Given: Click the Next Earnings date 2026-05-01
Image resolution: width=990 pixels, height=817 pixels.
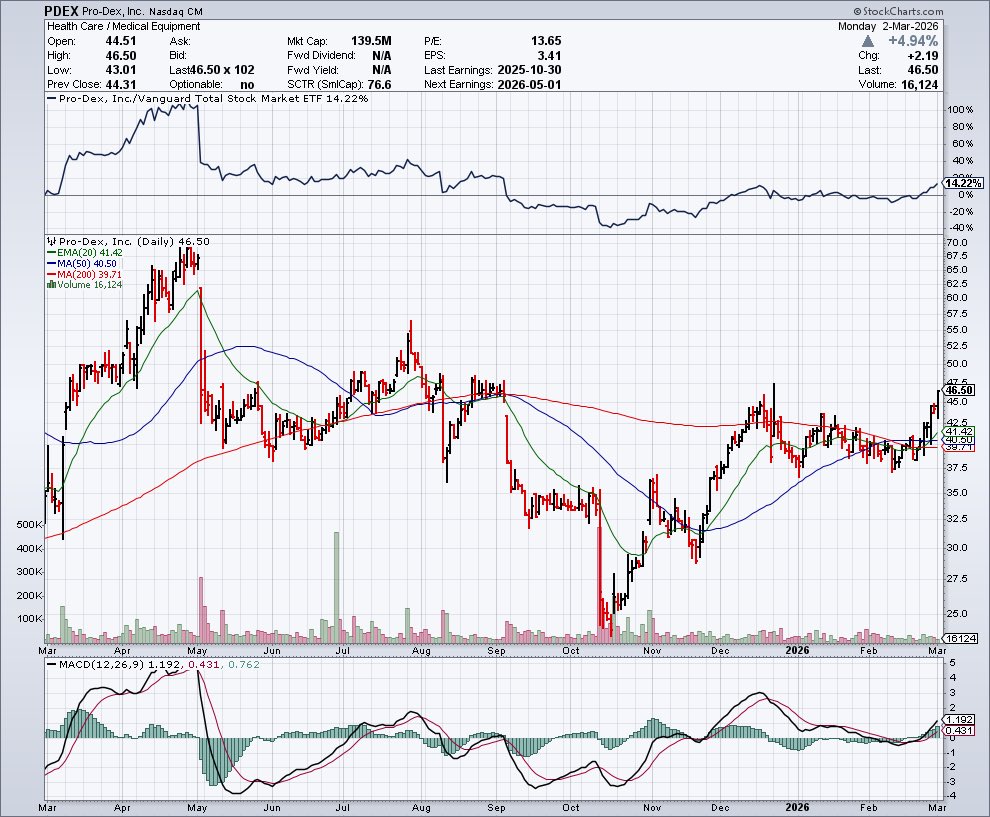Looking at the screenshot, I should click(x=529, y=85).
